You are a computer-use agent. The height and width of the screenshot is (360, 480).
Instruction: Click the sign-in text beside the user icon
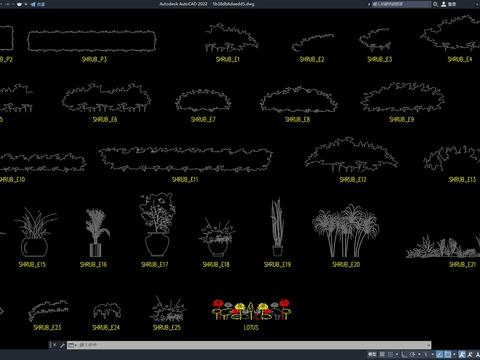[x=452, y=4]
